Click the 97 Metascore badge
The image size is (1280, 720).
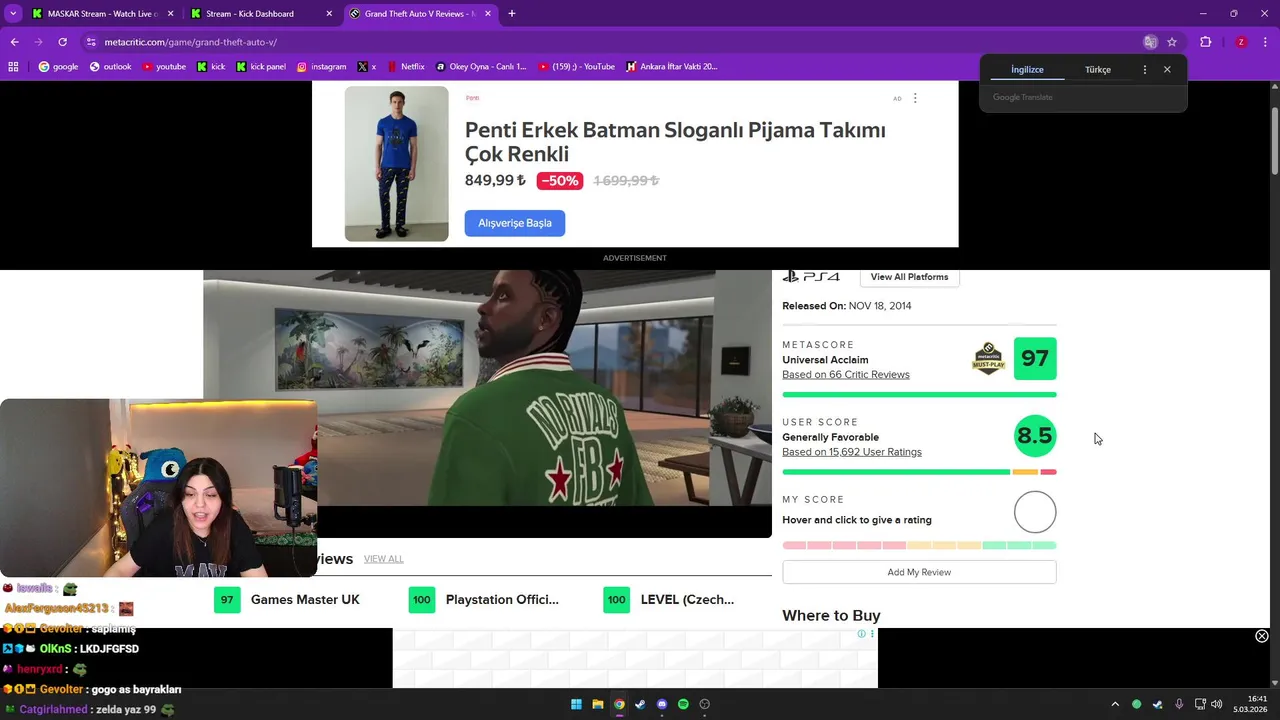coord(1035,359)
